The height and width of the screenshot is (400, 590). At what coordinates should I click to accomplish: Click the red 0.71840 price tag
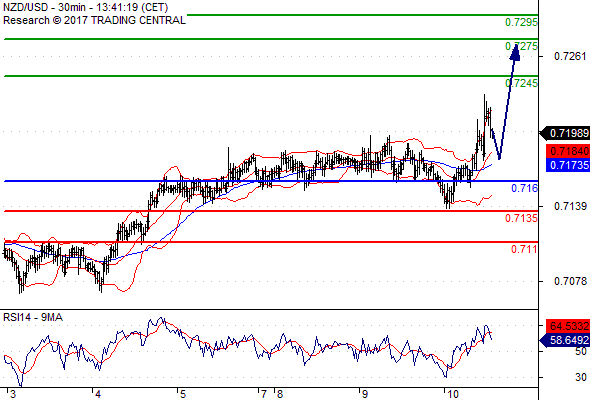pyautogui.click(x=568, y=151)
